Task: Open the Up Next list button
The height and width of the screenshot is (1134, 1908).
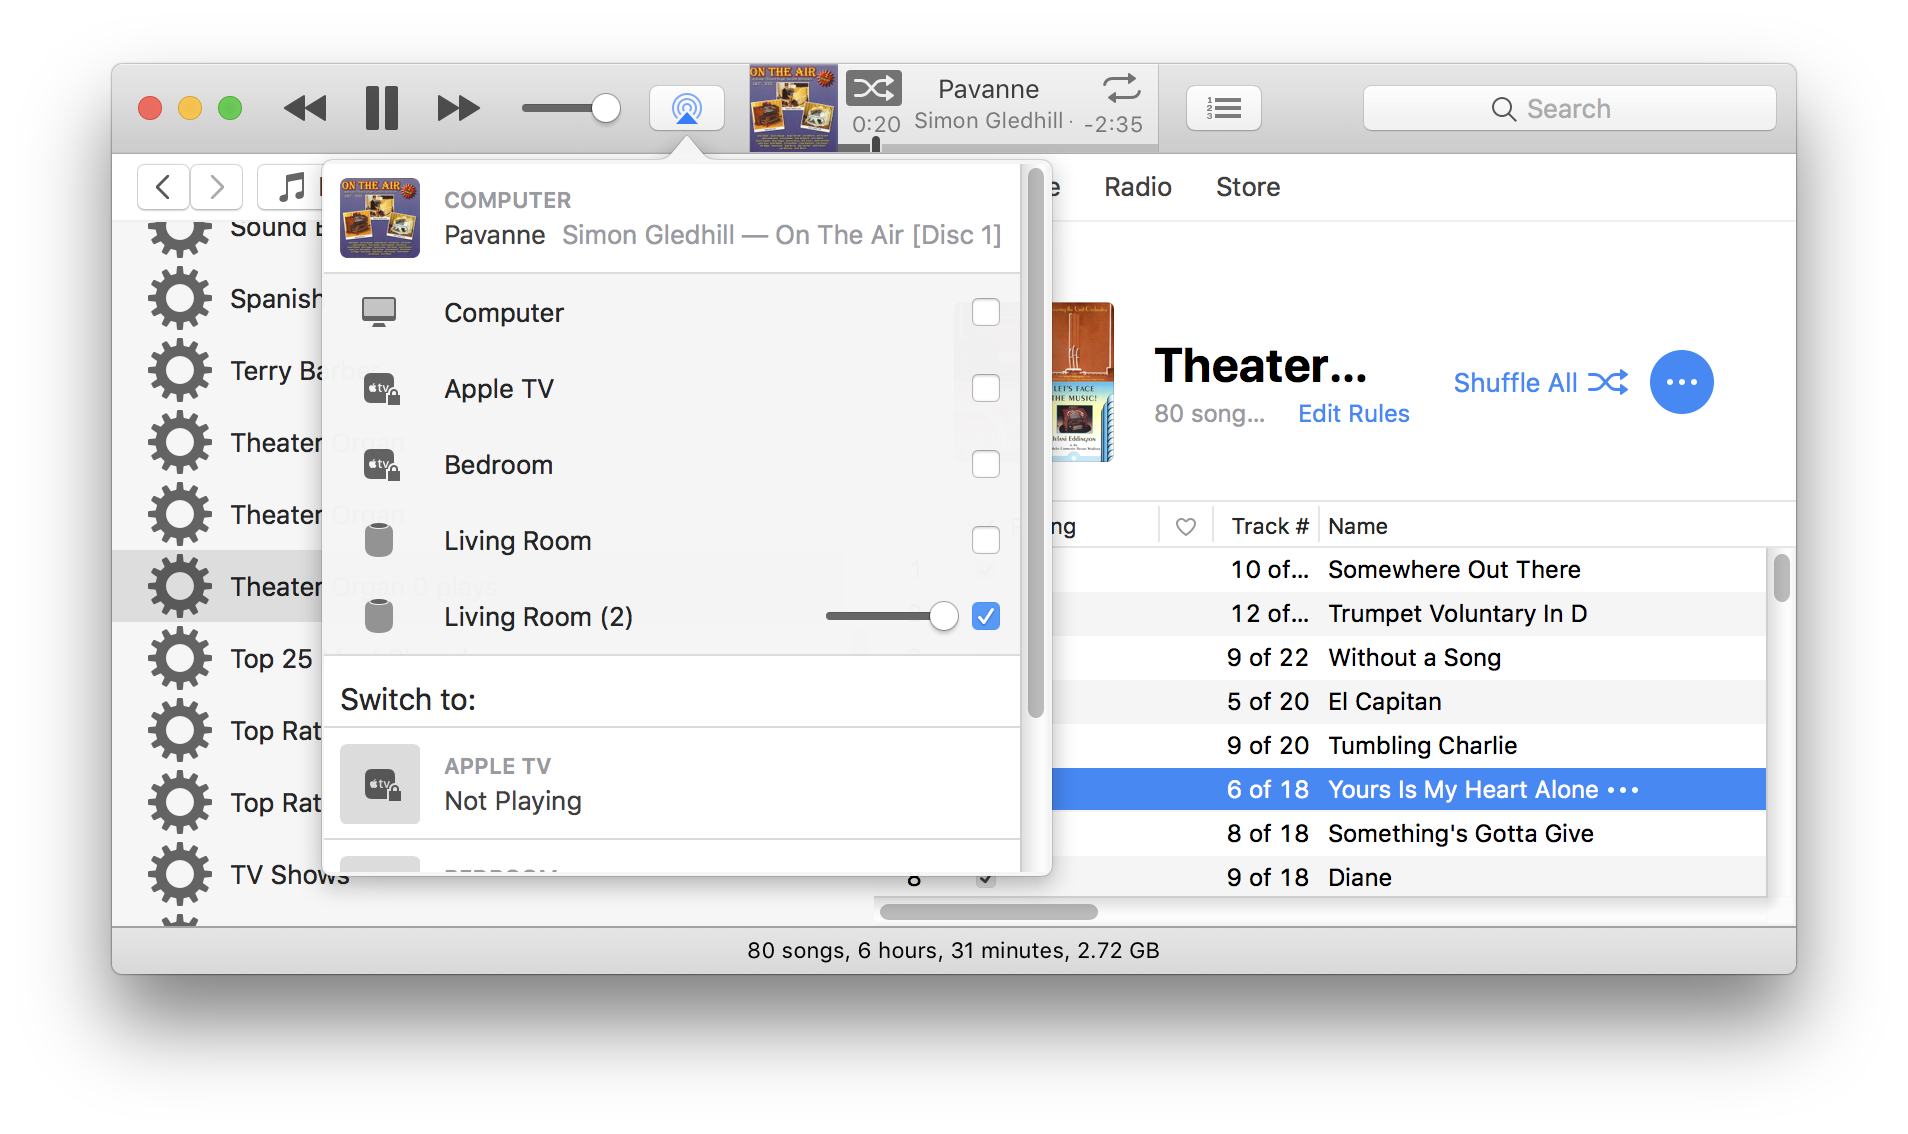Action: 1223,108
